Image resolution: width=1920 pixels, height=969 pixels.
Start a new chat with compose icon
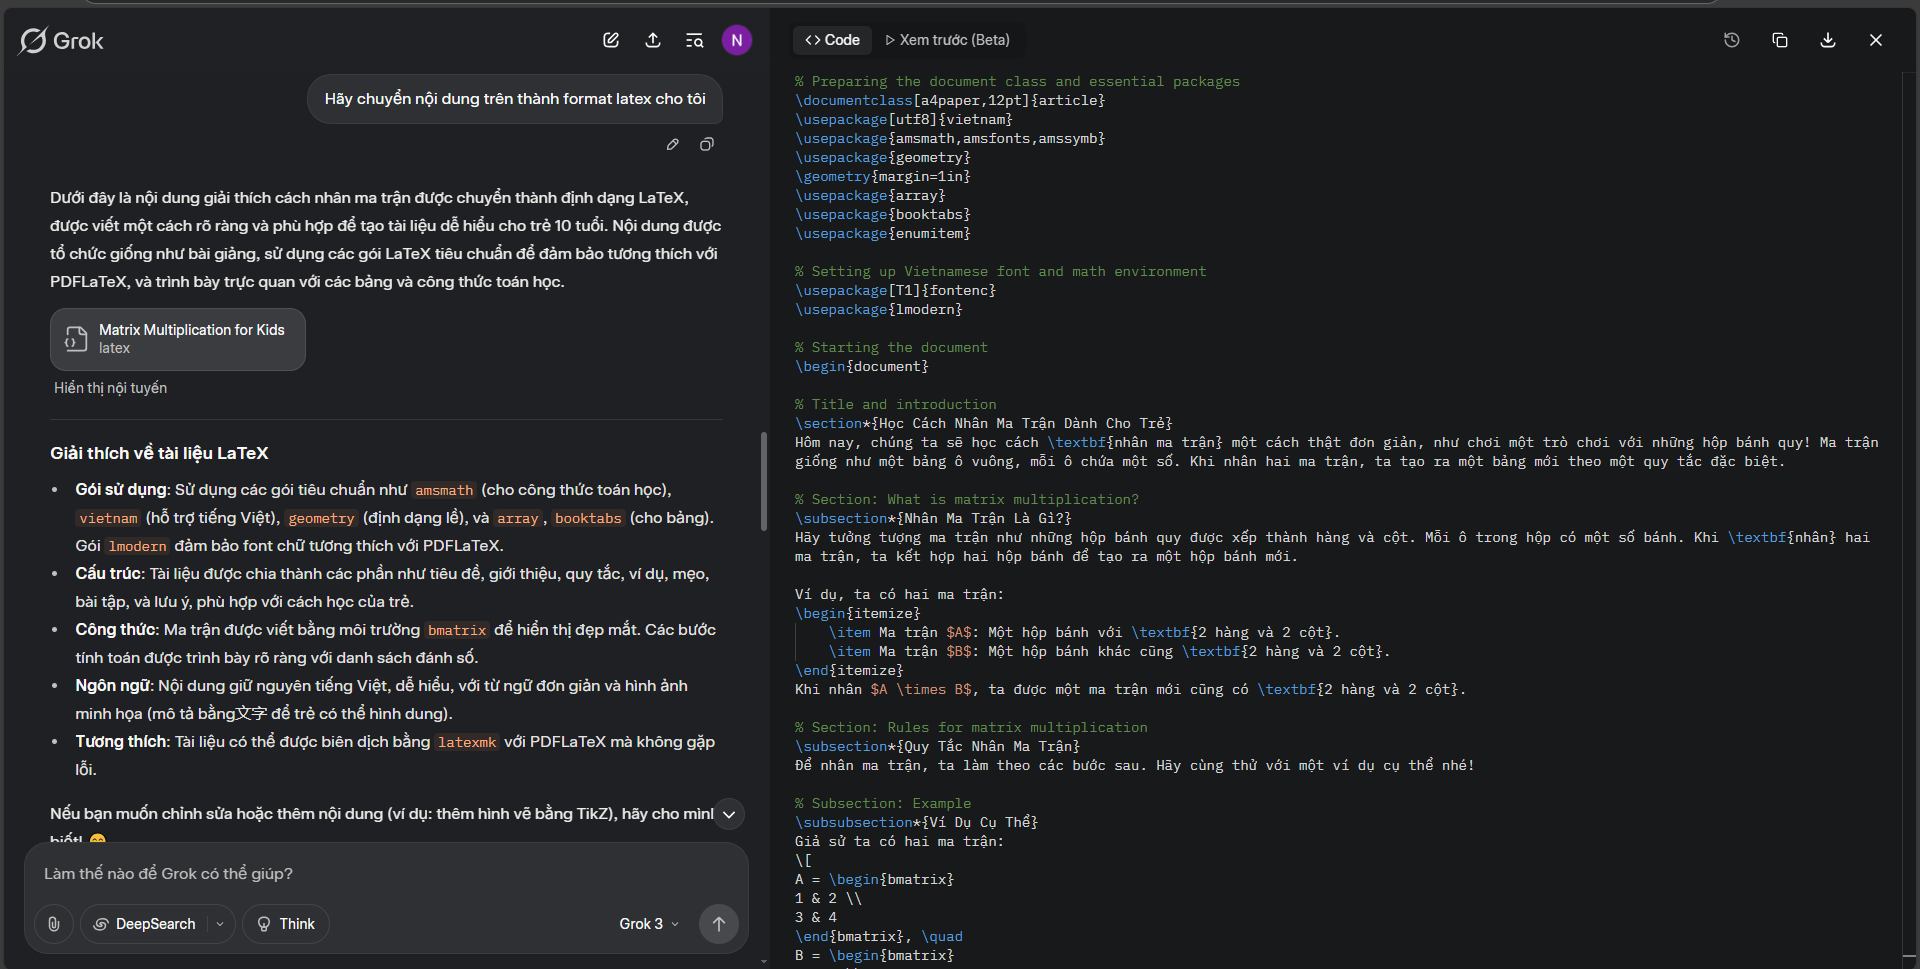tap(611, 40)
